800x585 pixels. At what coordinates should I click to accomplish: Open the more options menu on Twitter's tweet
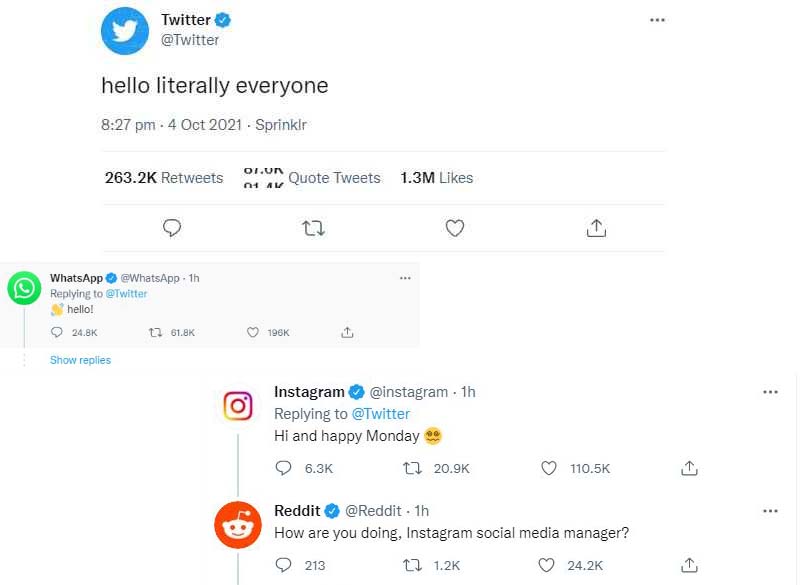657,20
